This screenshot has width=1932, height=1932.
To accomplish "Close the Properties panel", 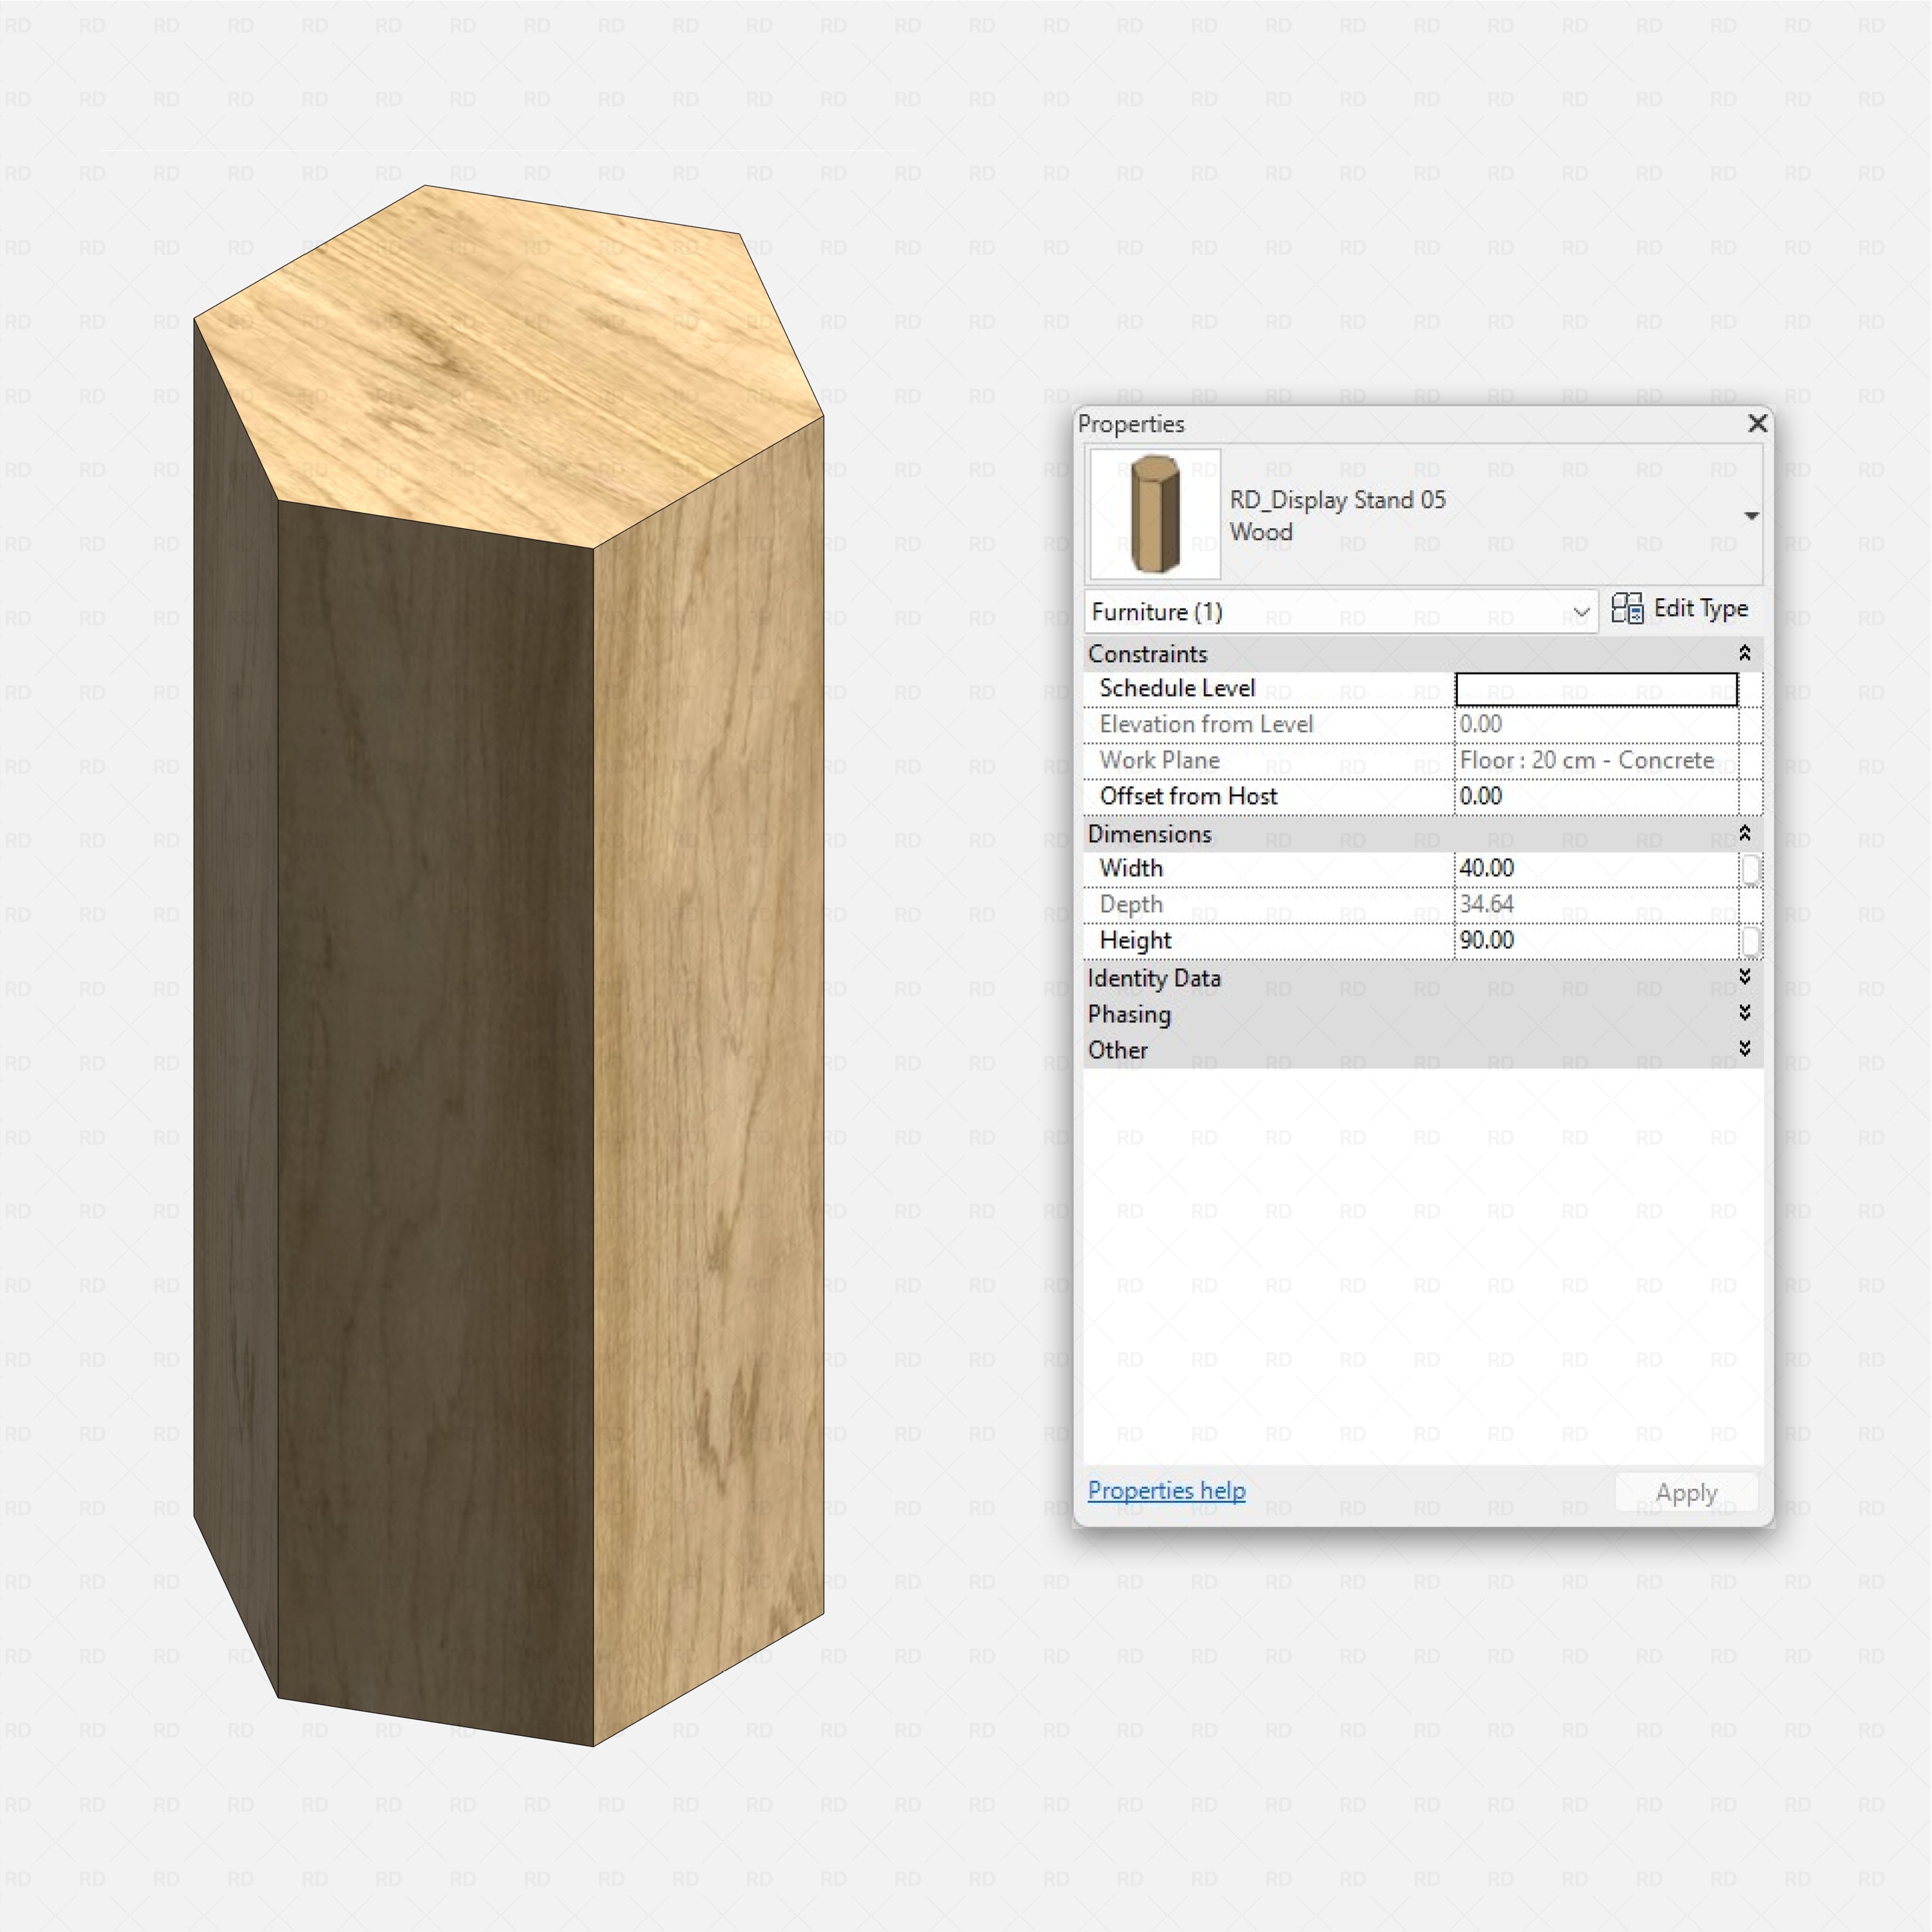I will coord(1757,423).
